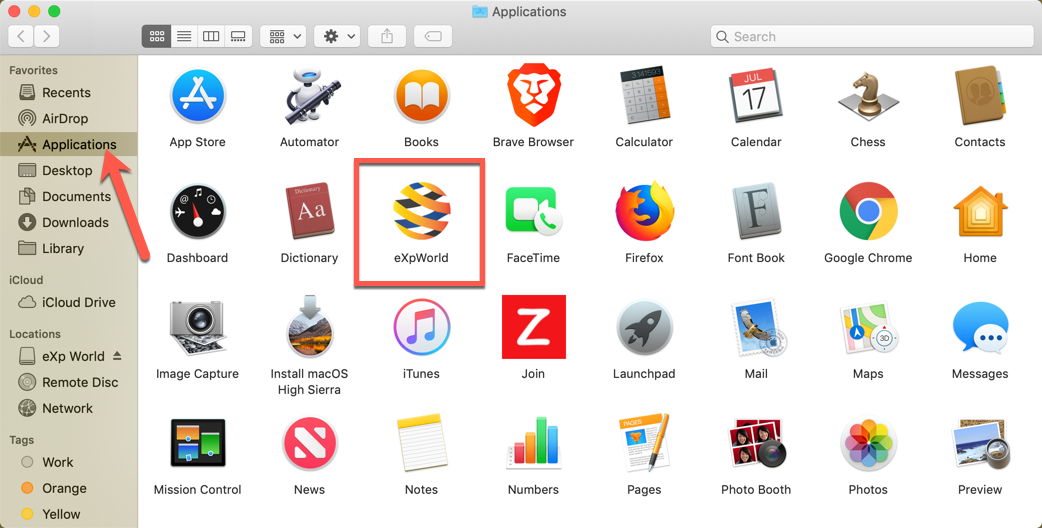Click the Notes app icon
The height and width of the screenshot is (528, 1042).
pos(421,443)
